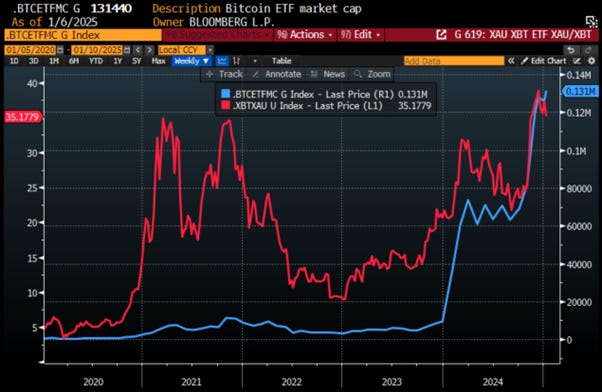Select the 1D time range
This screenshot has width=602, height=392.
[14, 61]
